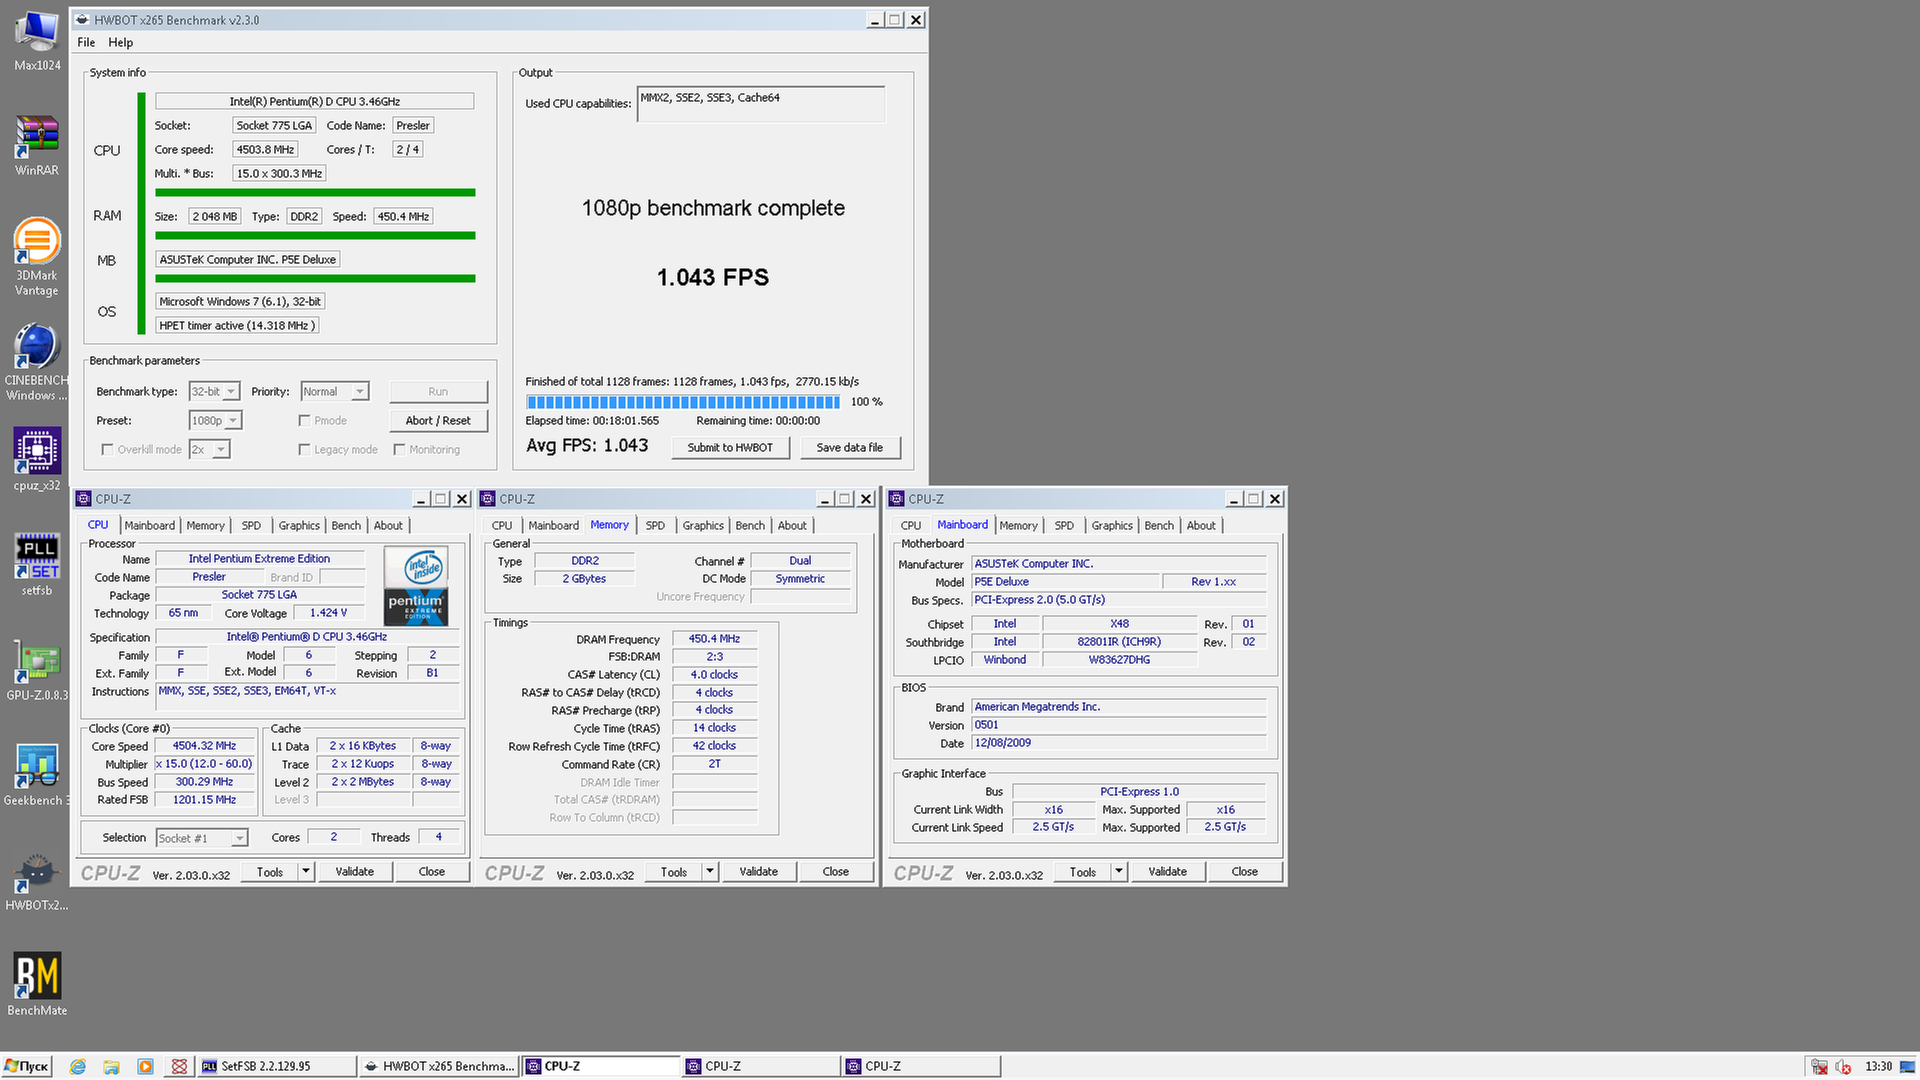Toggle the Overkill mode checkbox
The image size is (1920, 1080).
107,450
